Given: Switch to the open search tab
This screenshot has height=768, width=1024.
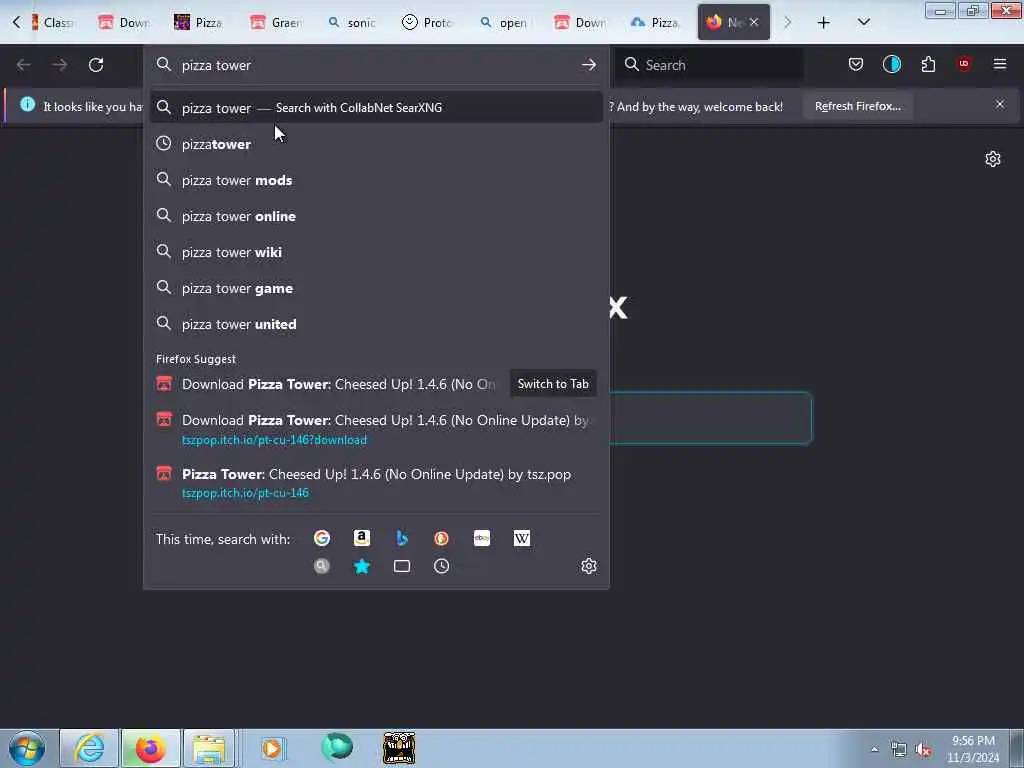Looking at the screenshot, I should pyautogui.click(x=504, y=22).
